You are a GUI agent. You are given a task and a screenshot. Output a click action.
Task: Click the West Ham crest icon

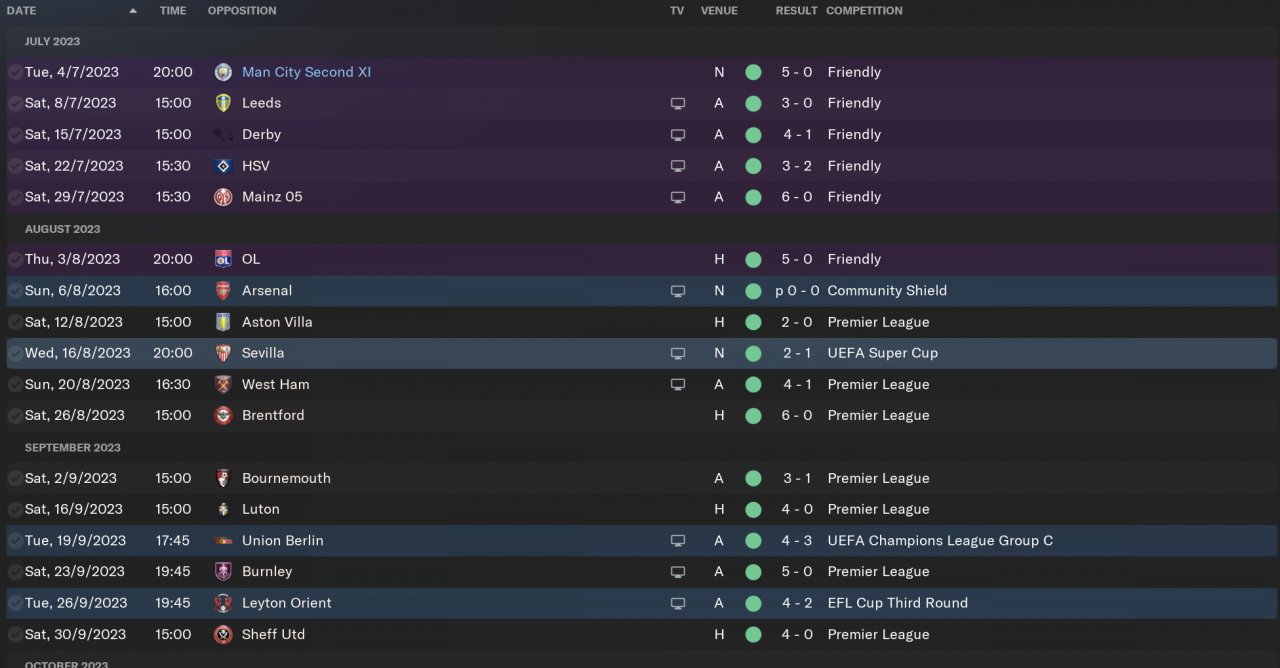[223, 384]
